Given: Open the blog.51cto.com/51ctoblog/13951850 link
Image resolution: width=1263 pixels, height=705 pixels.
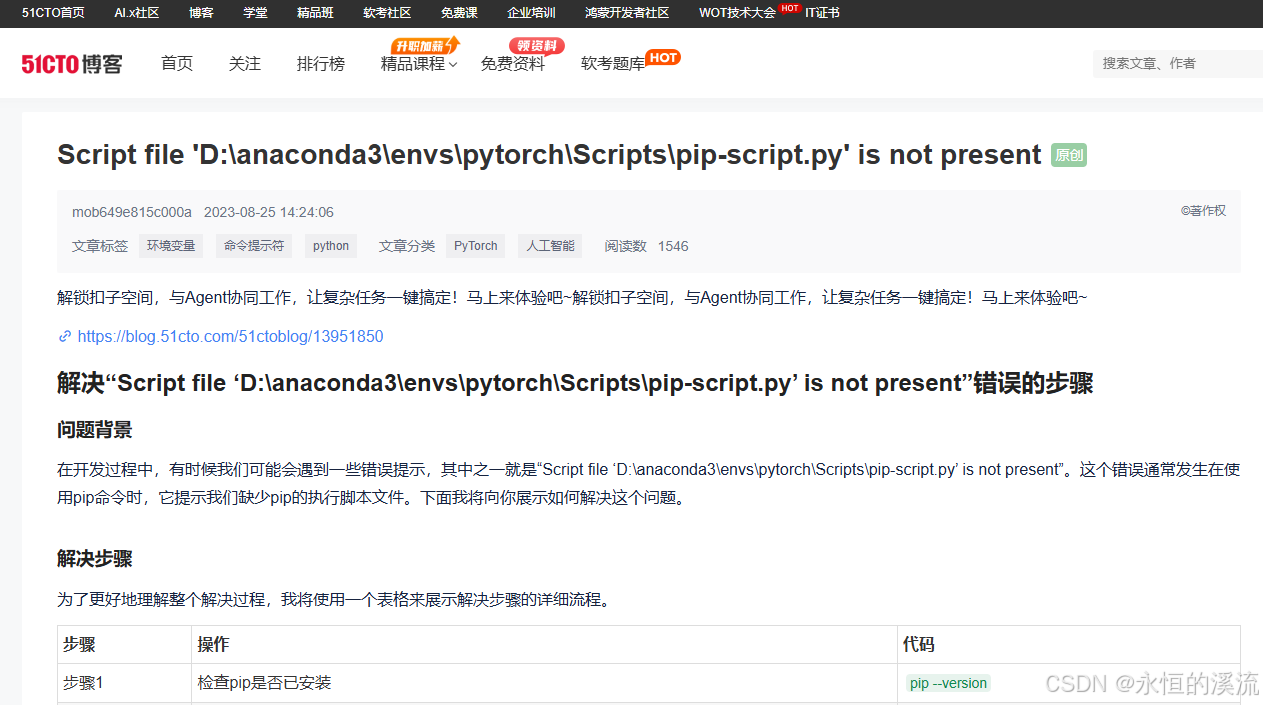Looking at the screenshot, I should (230, 337).
